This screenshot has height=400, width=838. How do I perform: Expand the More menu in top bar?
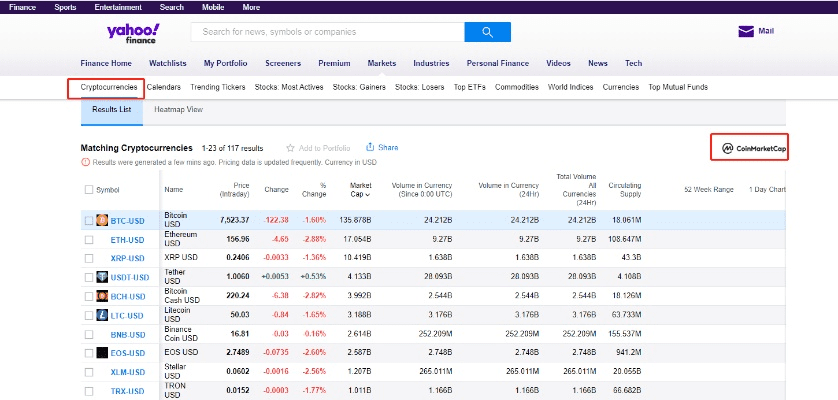(x=251, y=7)
